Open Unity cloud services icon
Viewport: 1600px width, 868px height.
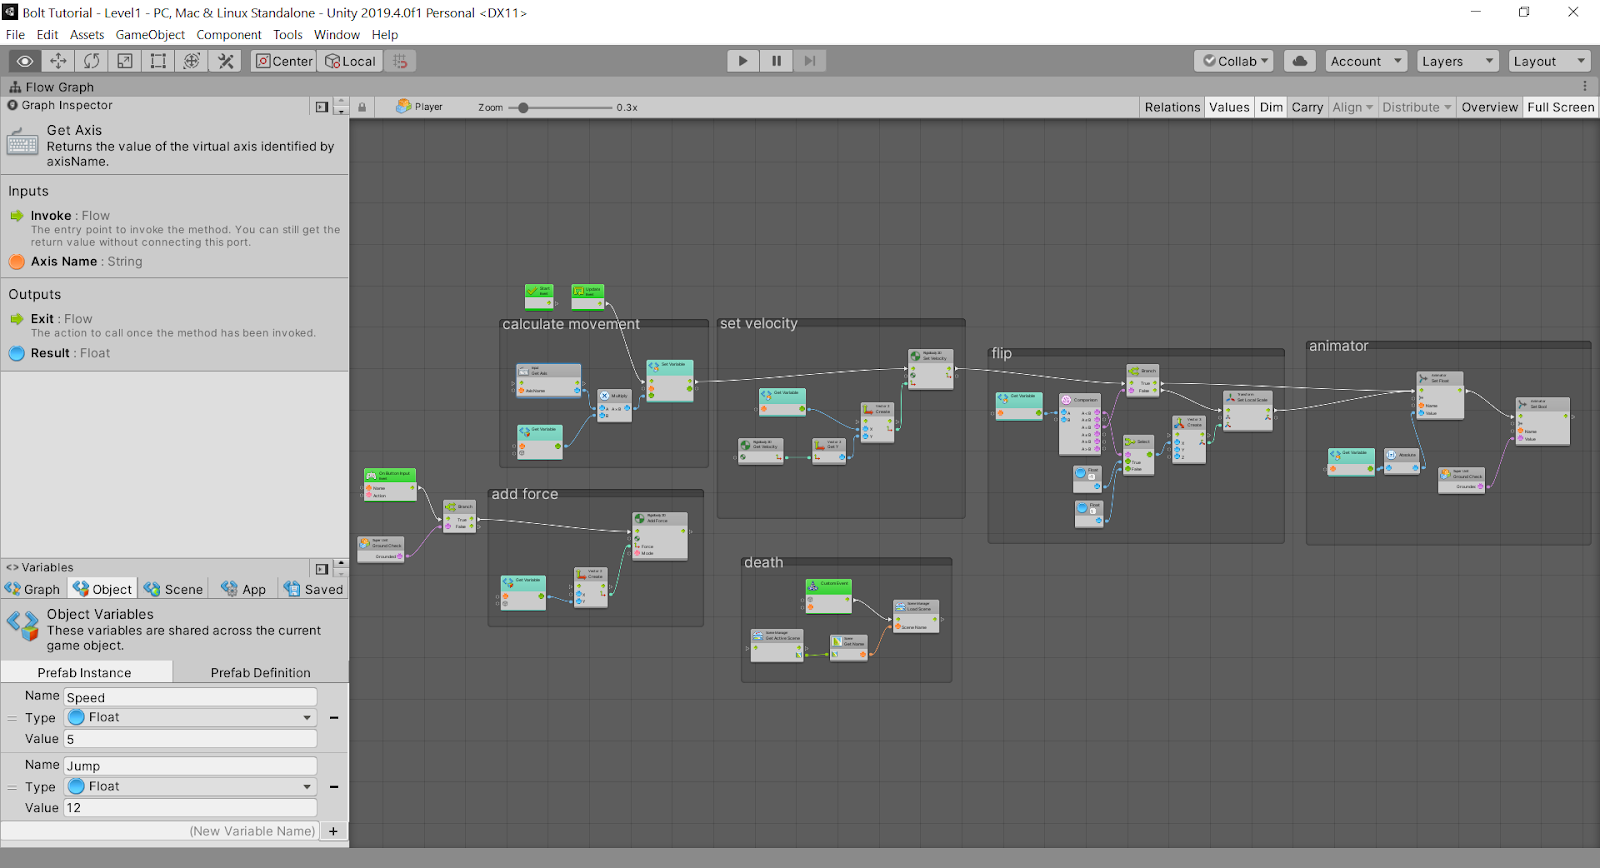(1300, 61)
